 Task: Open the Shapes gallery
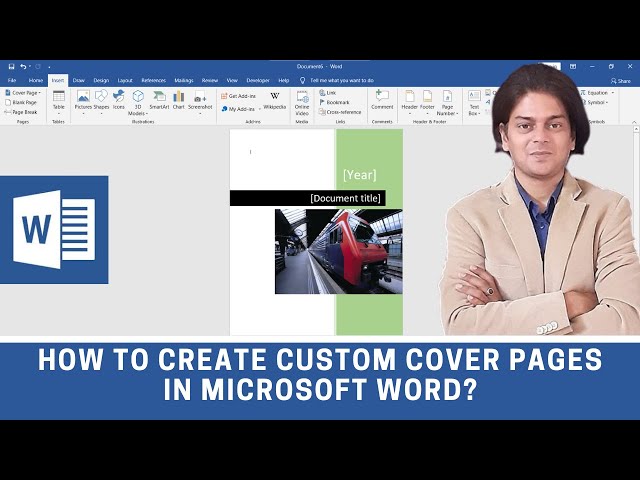pos(101,102)
